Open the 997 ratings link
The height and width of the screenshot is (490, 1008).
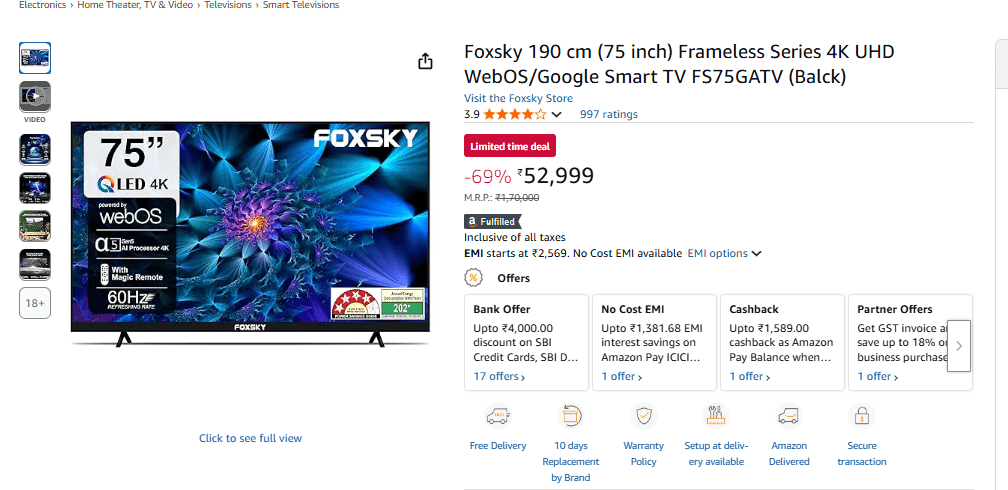click(608, 114)
